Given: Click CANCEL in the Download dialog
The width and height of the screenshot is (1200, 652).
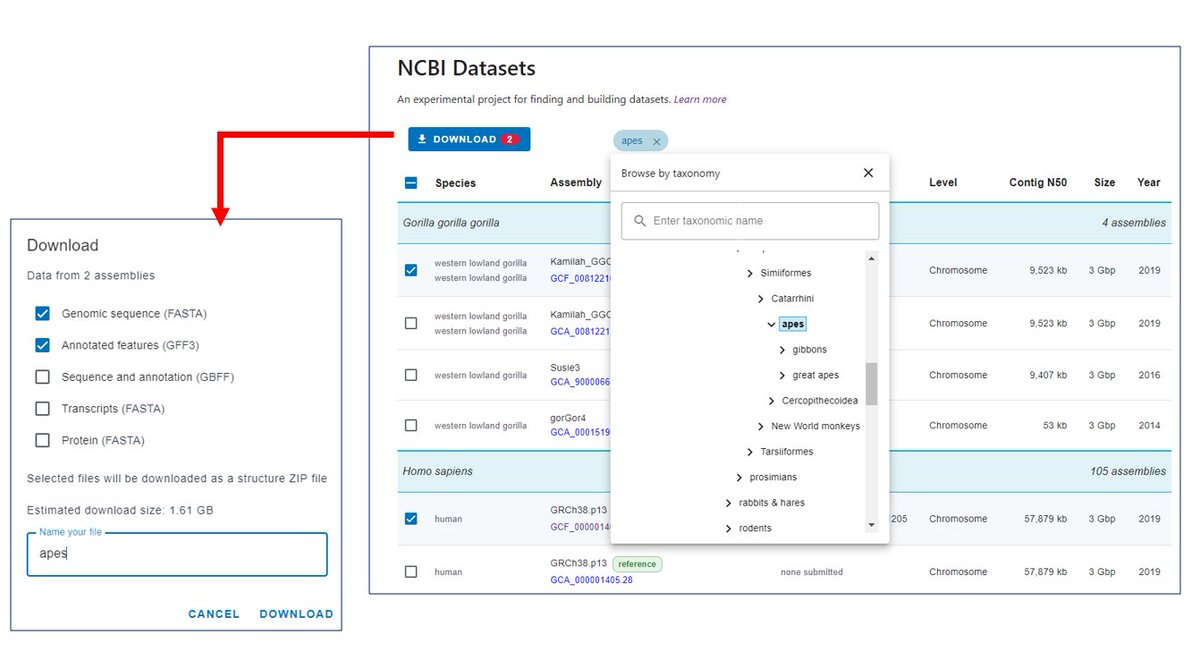Looking at the screenshot, I should (214, 614).
